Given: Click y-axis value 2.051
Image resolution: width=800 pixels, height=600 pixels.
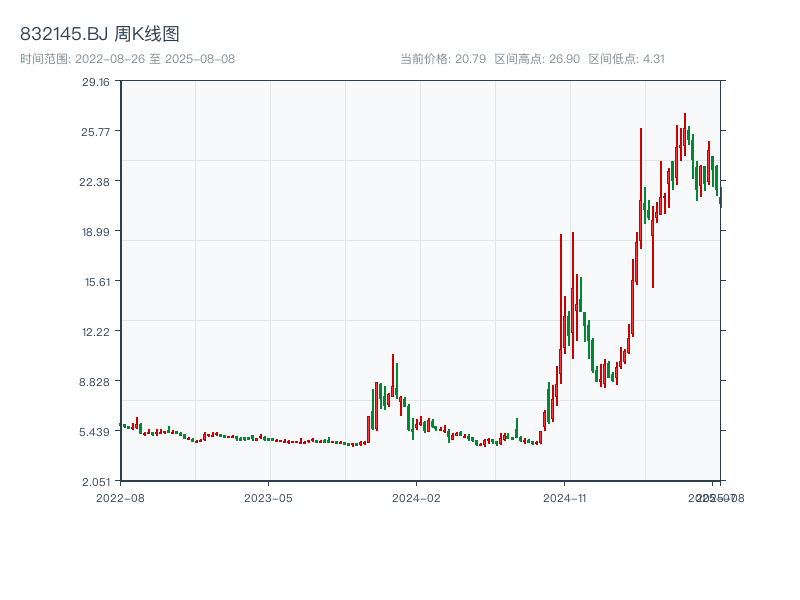Looking at the screenshot, I should point(96,482).
